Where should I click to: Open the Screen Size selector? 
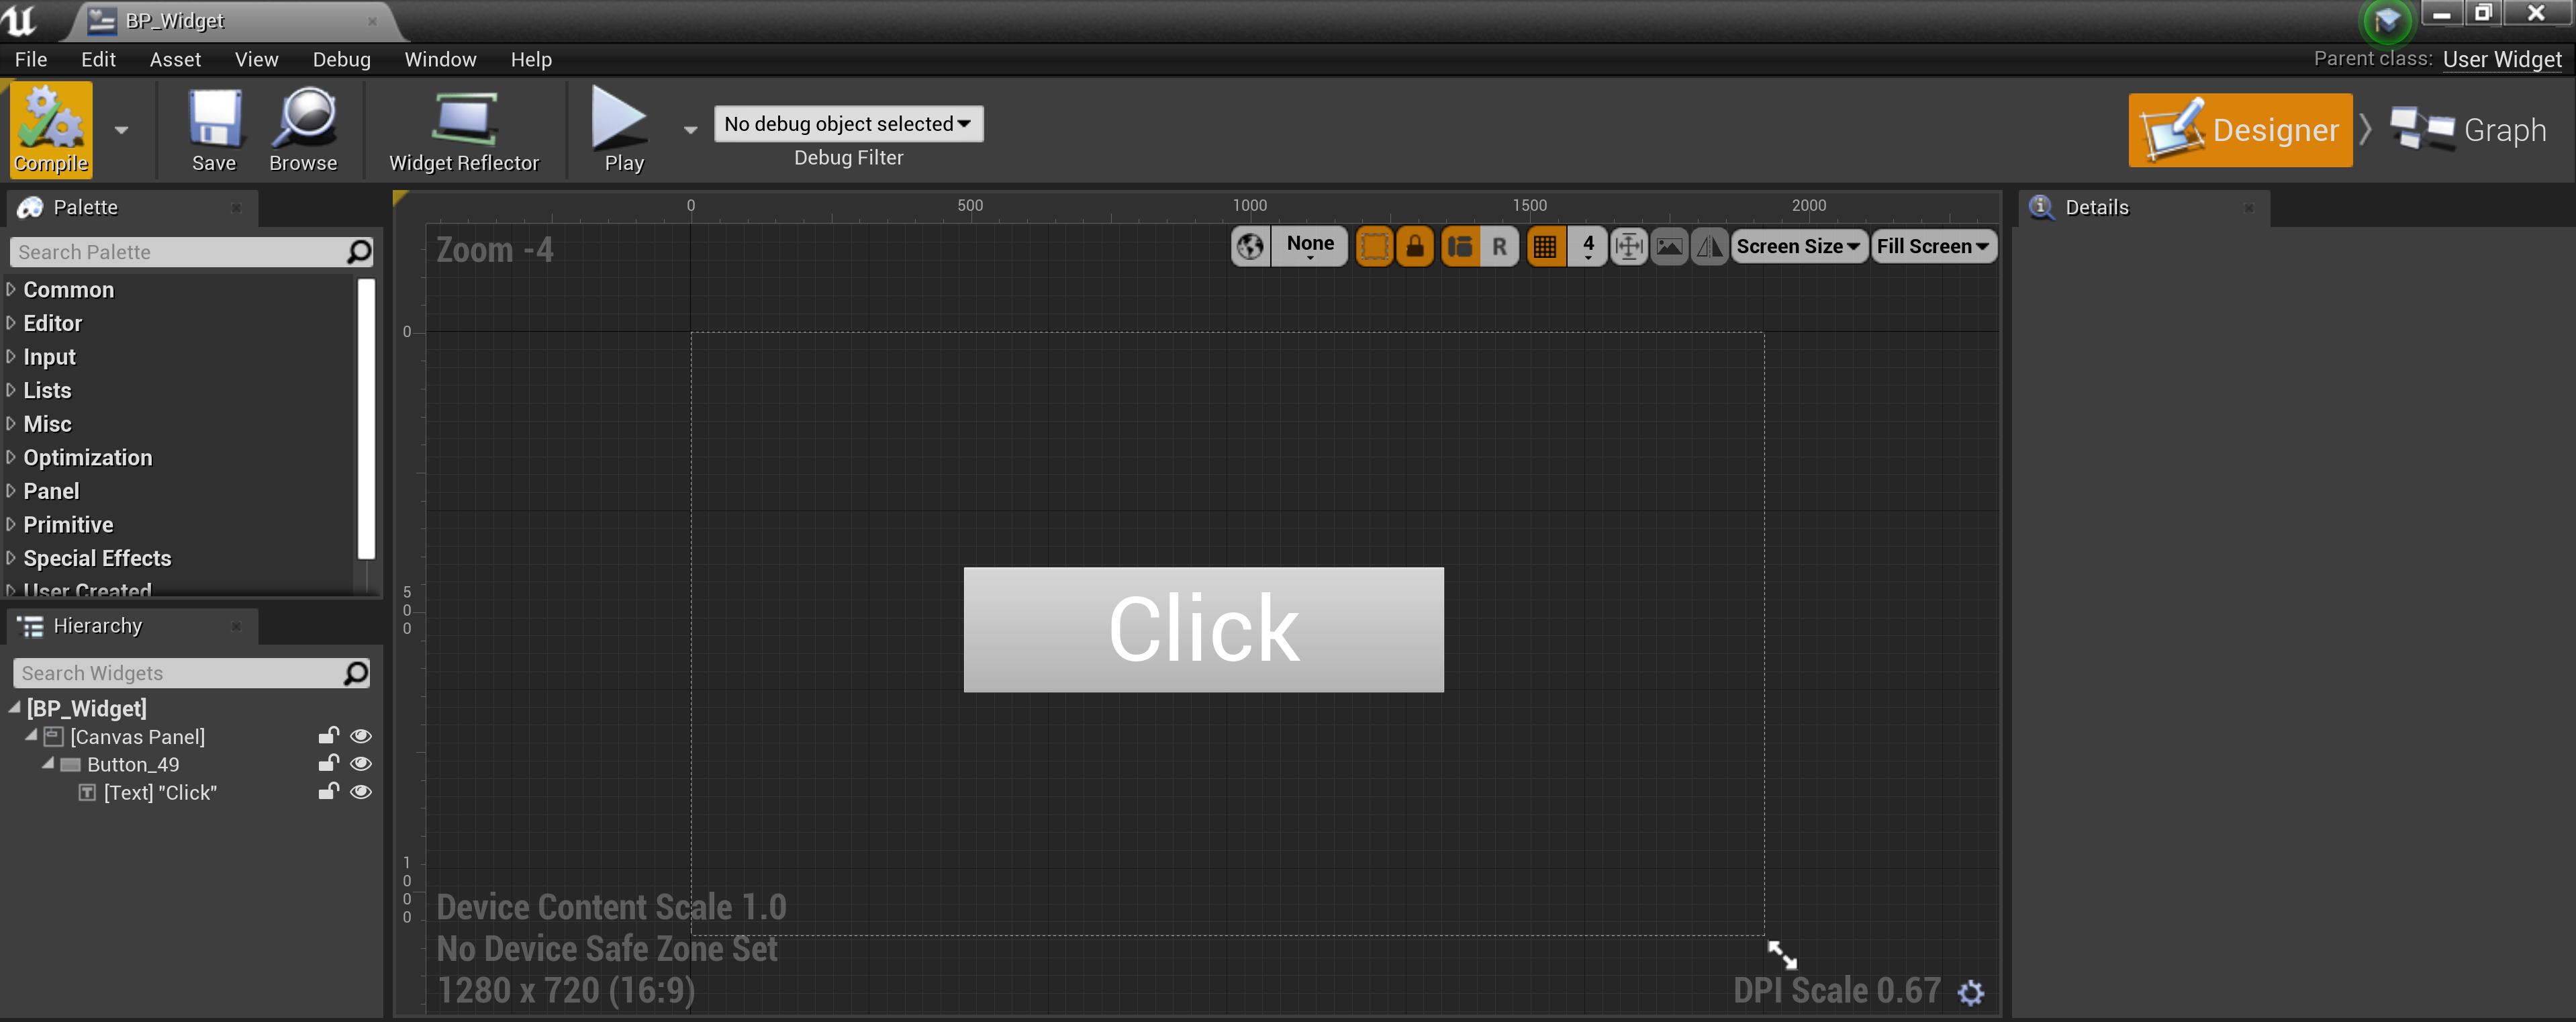click(x=1797, y=246)
